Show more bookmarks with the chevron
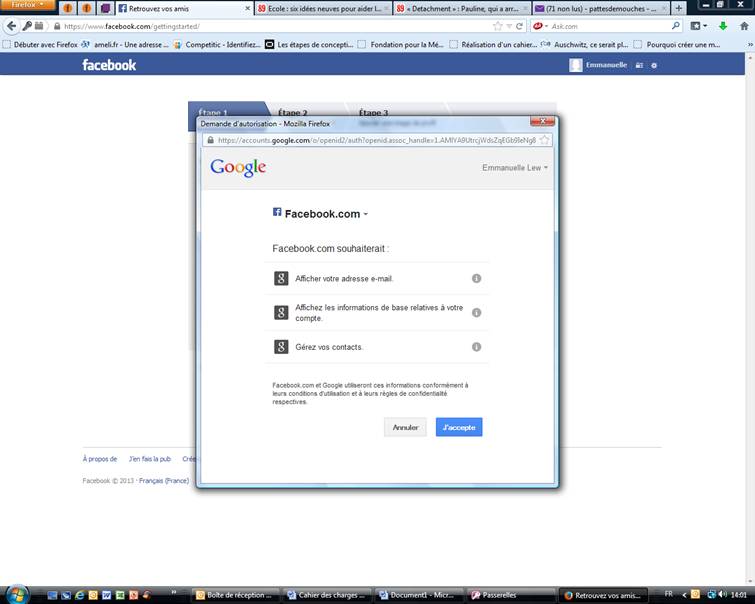 click(750, 45)
